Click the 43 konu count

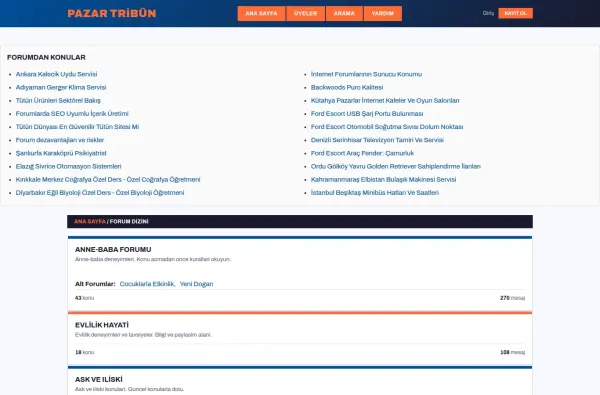84,298
